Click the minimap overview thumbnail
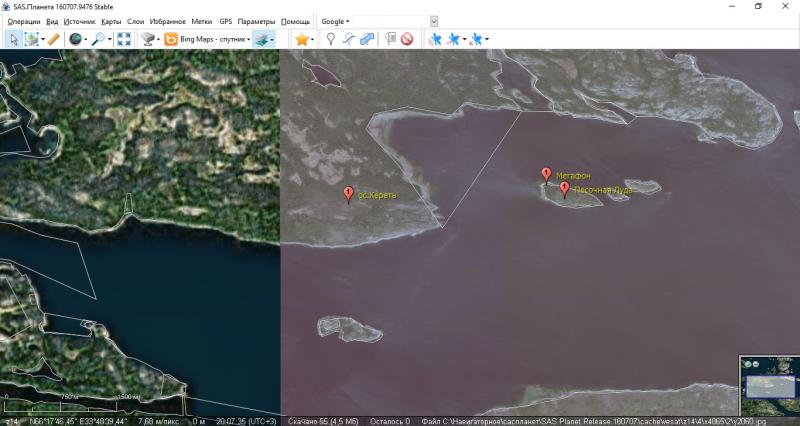Viewport: 800px width, 426px height. tap(768, 385)
